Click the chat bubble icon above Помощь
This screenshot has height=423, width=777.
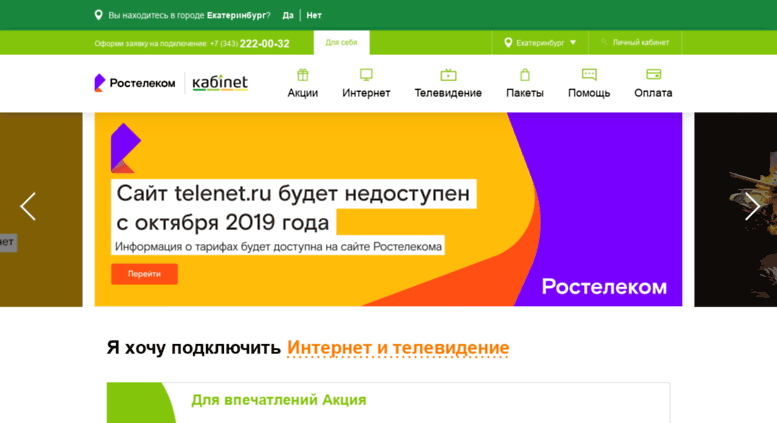[589, 74]
